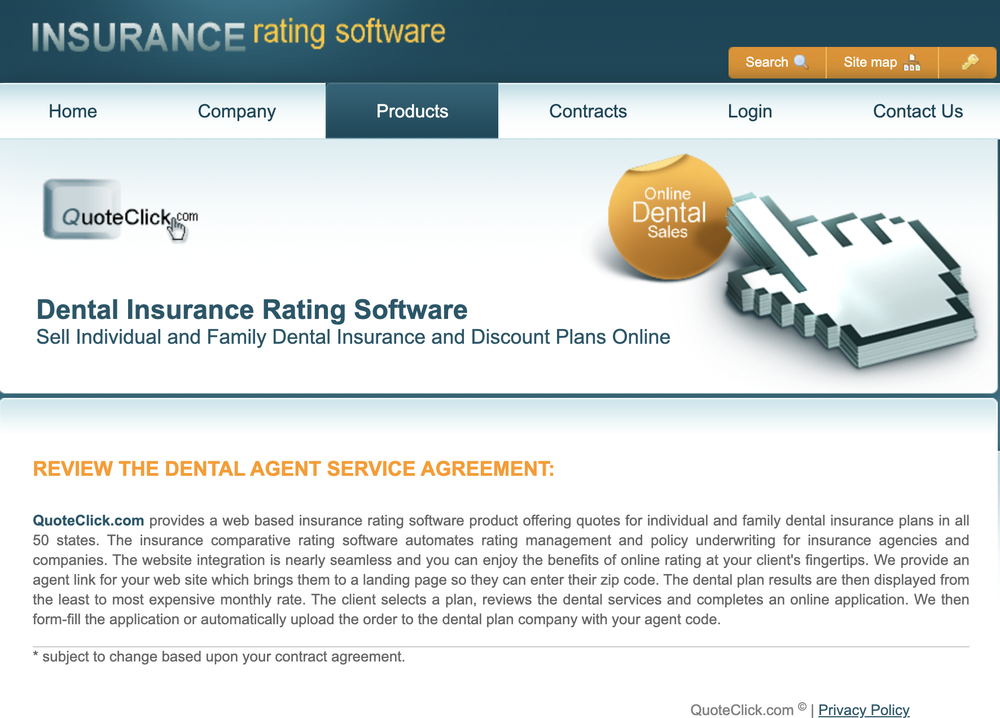Click the Search magnifier icon
The height and width of the screenshot is (718, 1000).
(801, 62)
